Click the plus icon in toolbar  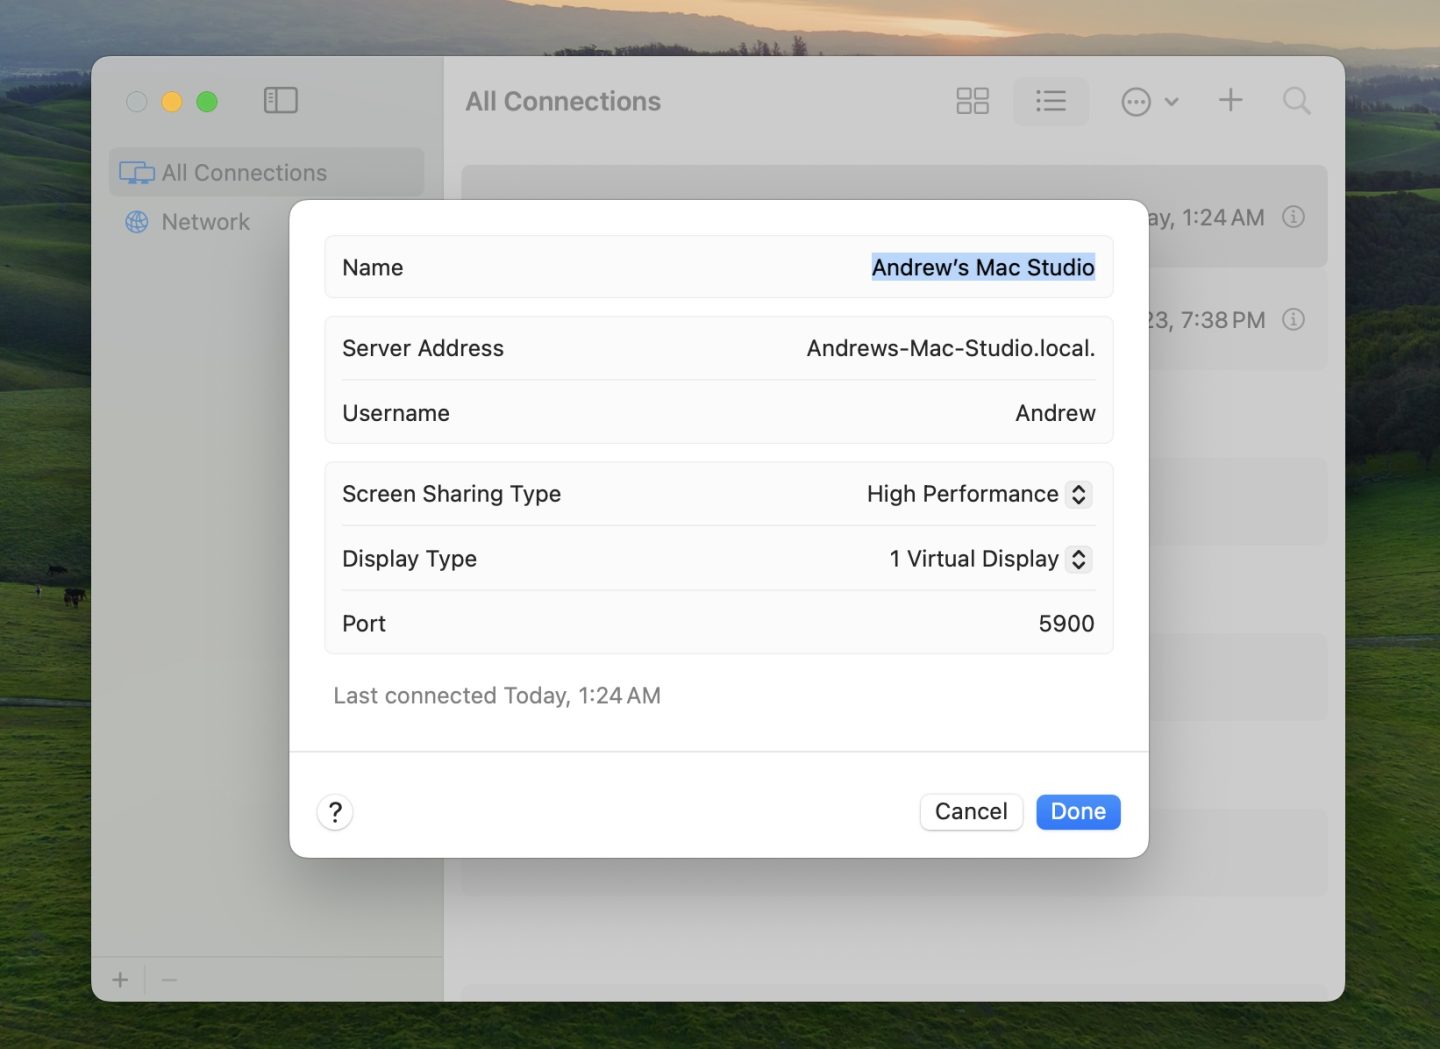pos(1230,100)
